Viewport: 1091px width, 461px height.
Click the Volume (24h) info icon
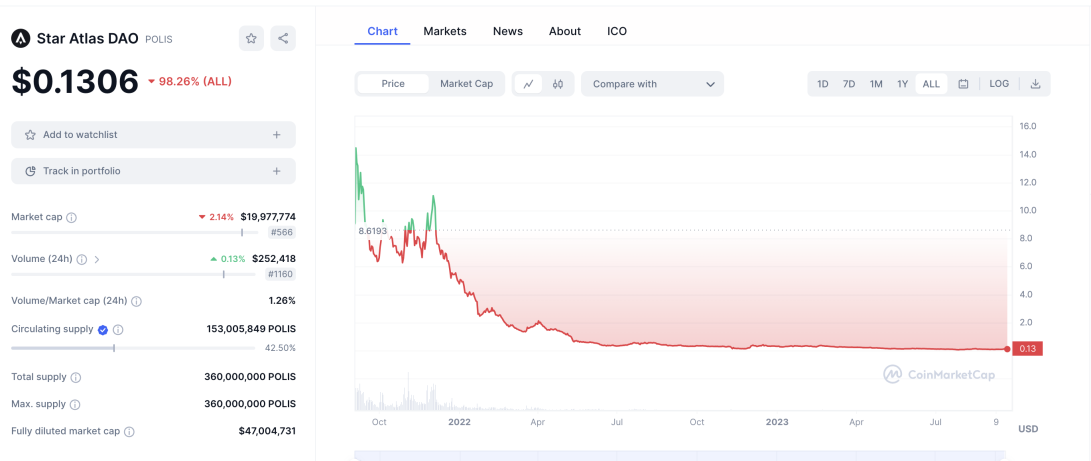pyautogui.click(x=81, y=259)
